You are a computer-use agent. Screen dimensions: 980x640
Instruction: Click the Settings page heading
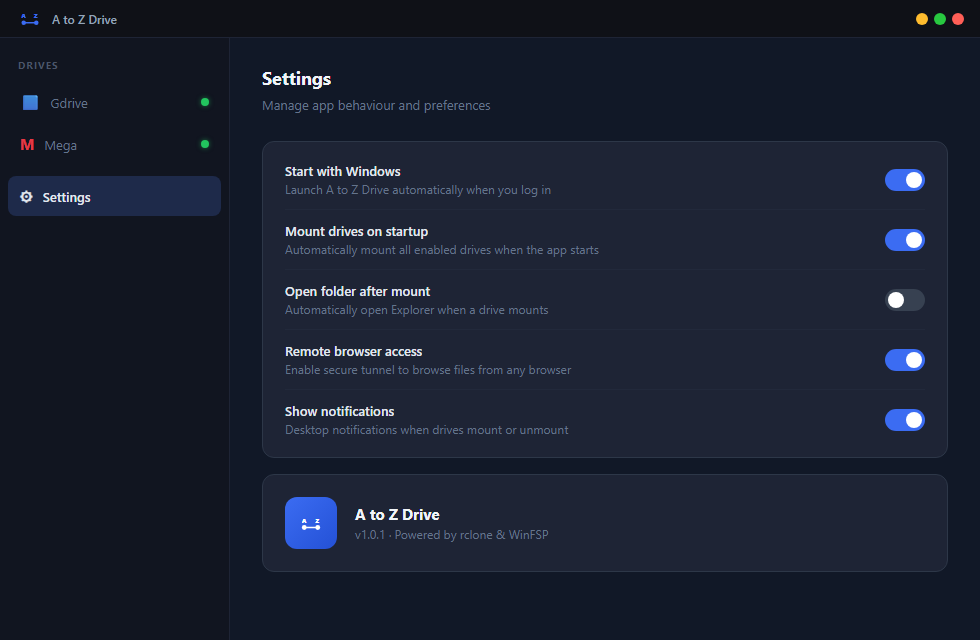296,79
